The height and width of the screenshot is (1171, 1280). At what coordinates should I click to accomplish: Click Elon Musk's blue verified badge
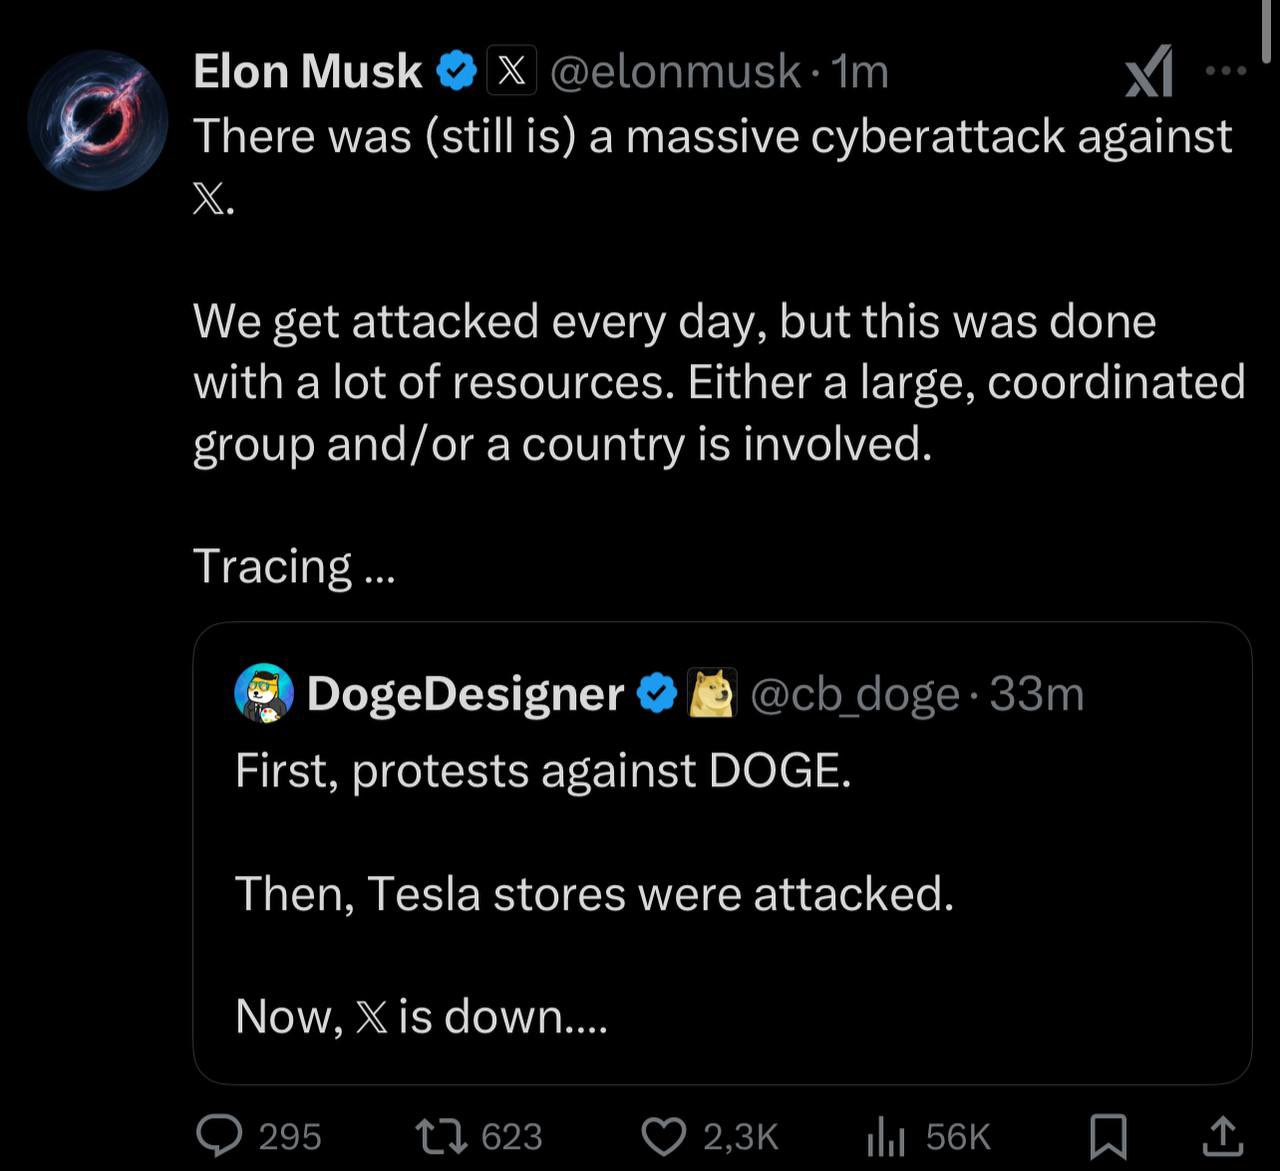(x=458, y=72)
